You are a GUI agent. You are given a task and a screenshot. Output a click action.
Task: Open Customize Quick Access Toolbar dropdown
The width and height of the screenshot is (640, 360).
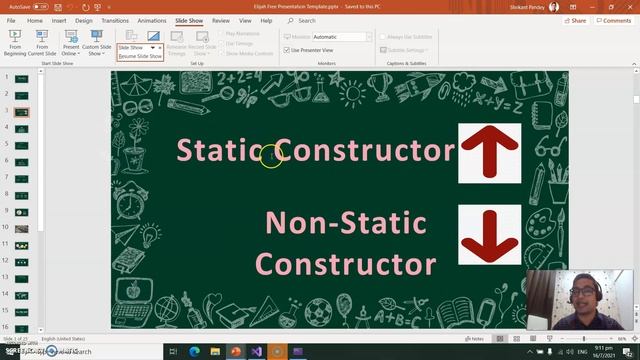pos(109,7)
